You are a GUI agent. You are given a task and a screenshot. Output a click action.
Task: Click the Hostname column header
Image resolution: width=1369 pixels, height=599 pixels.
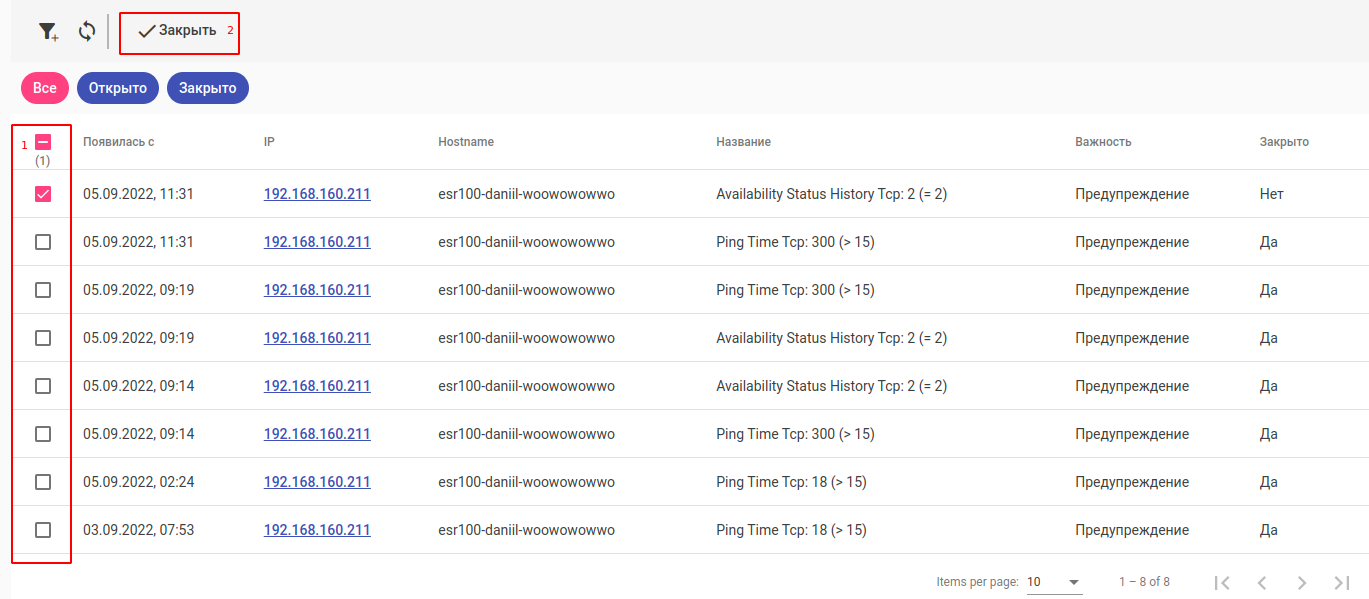pyautogui.click(x=466, y=142)
